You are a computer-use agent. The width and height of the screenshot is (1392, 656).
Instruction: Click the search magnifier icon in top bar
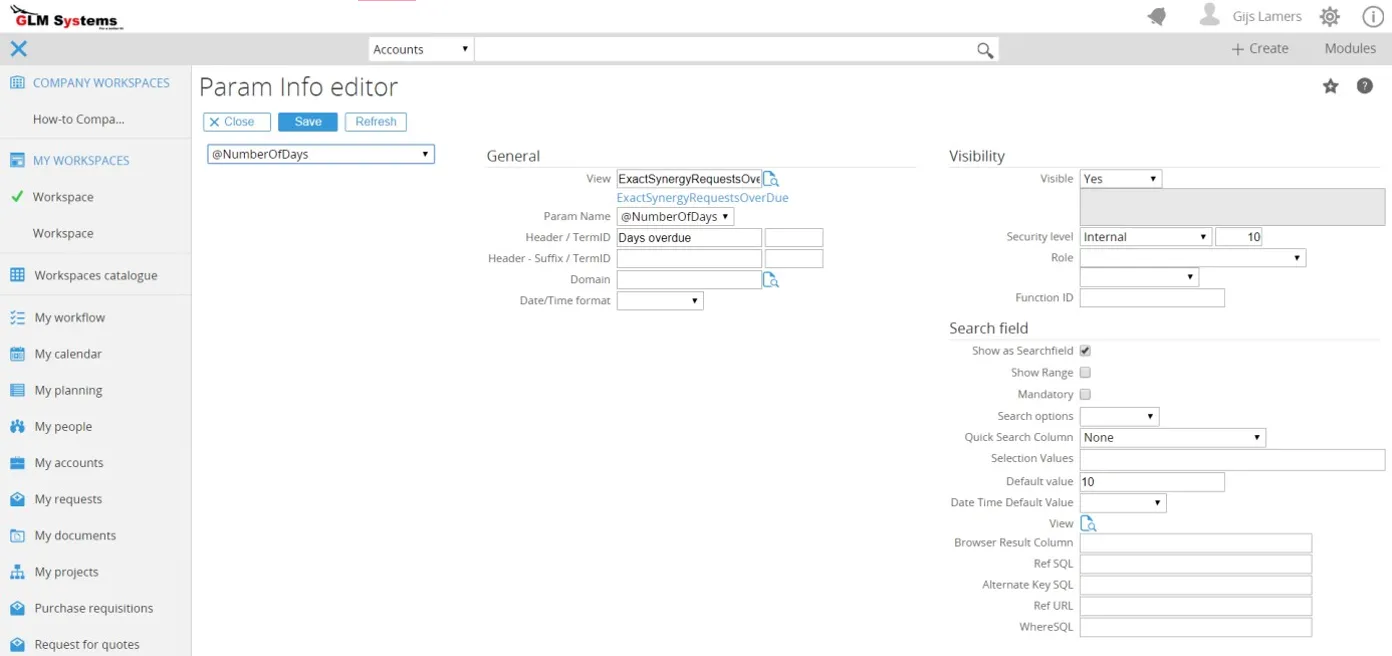pyautogui.click(x=985, y=50)
